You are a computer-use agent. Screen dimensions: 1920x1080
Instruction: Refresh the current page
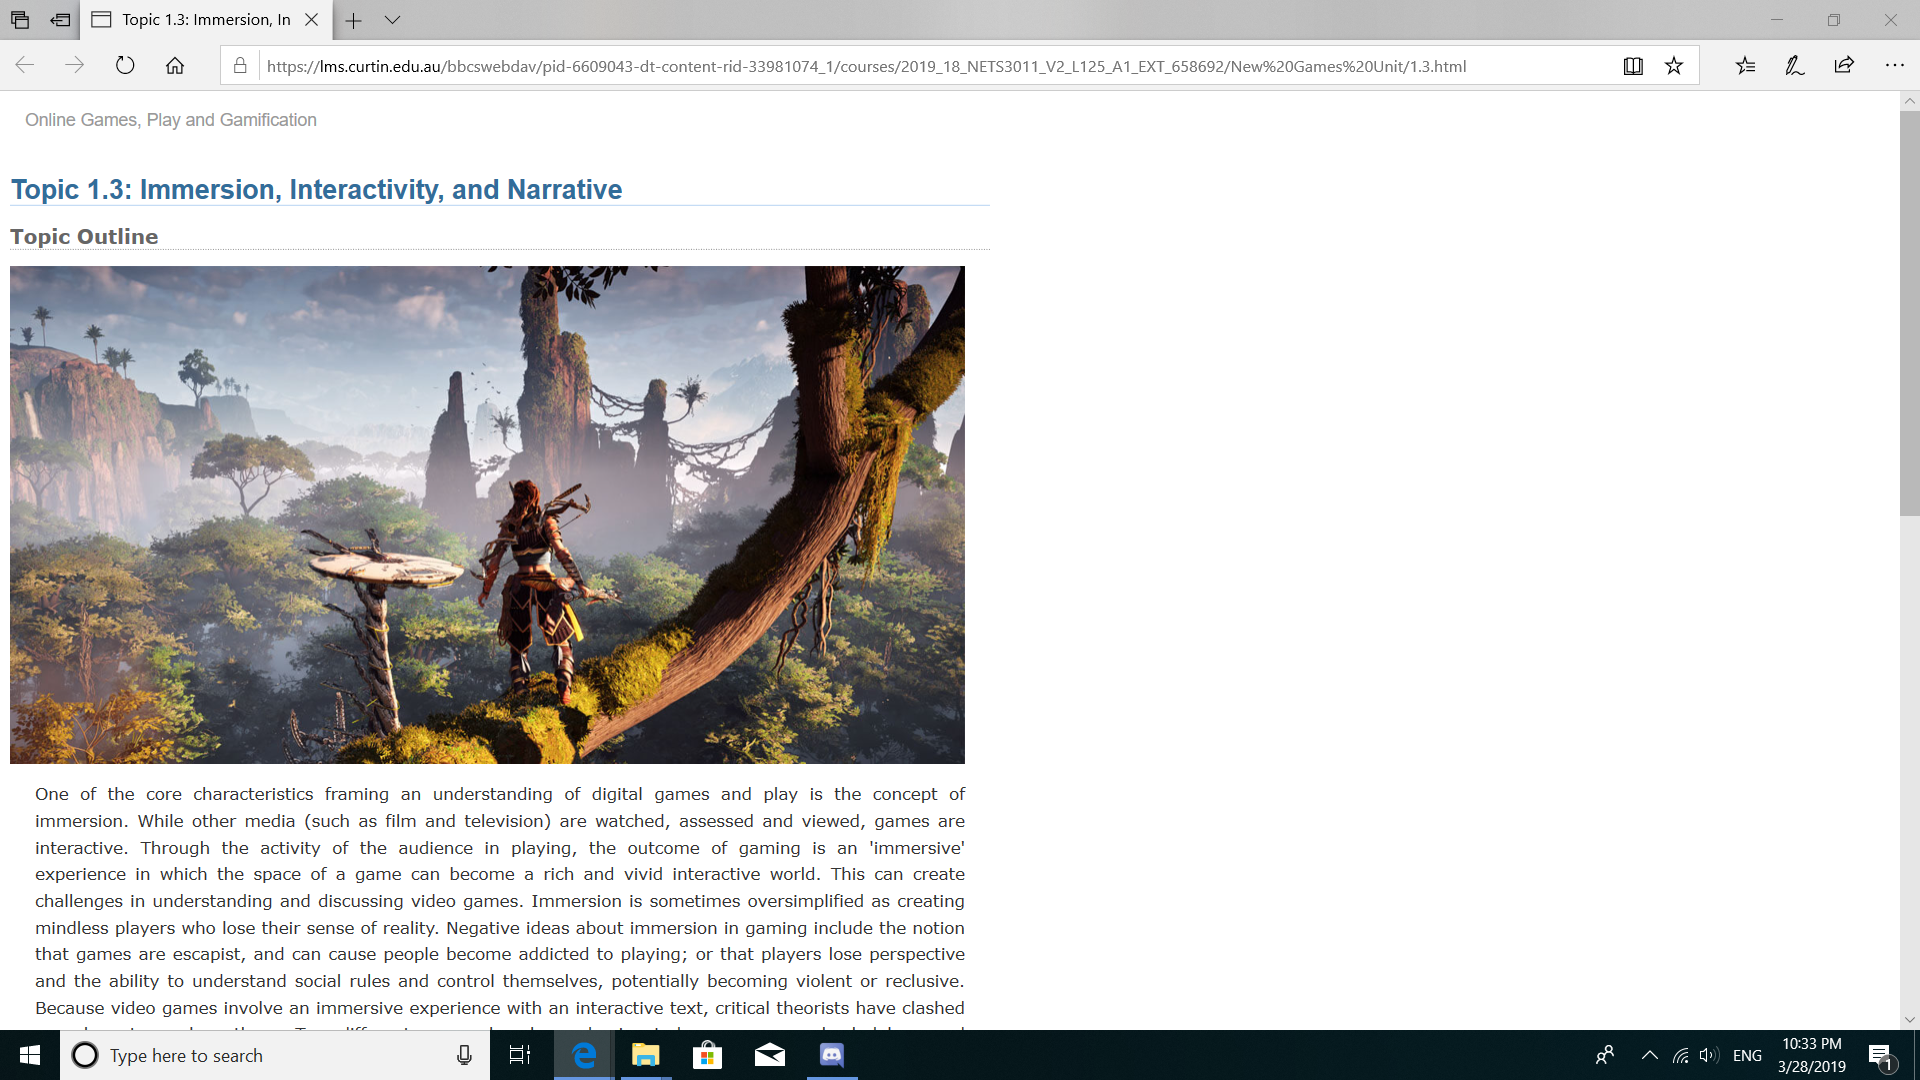click(x=125, y=66)
